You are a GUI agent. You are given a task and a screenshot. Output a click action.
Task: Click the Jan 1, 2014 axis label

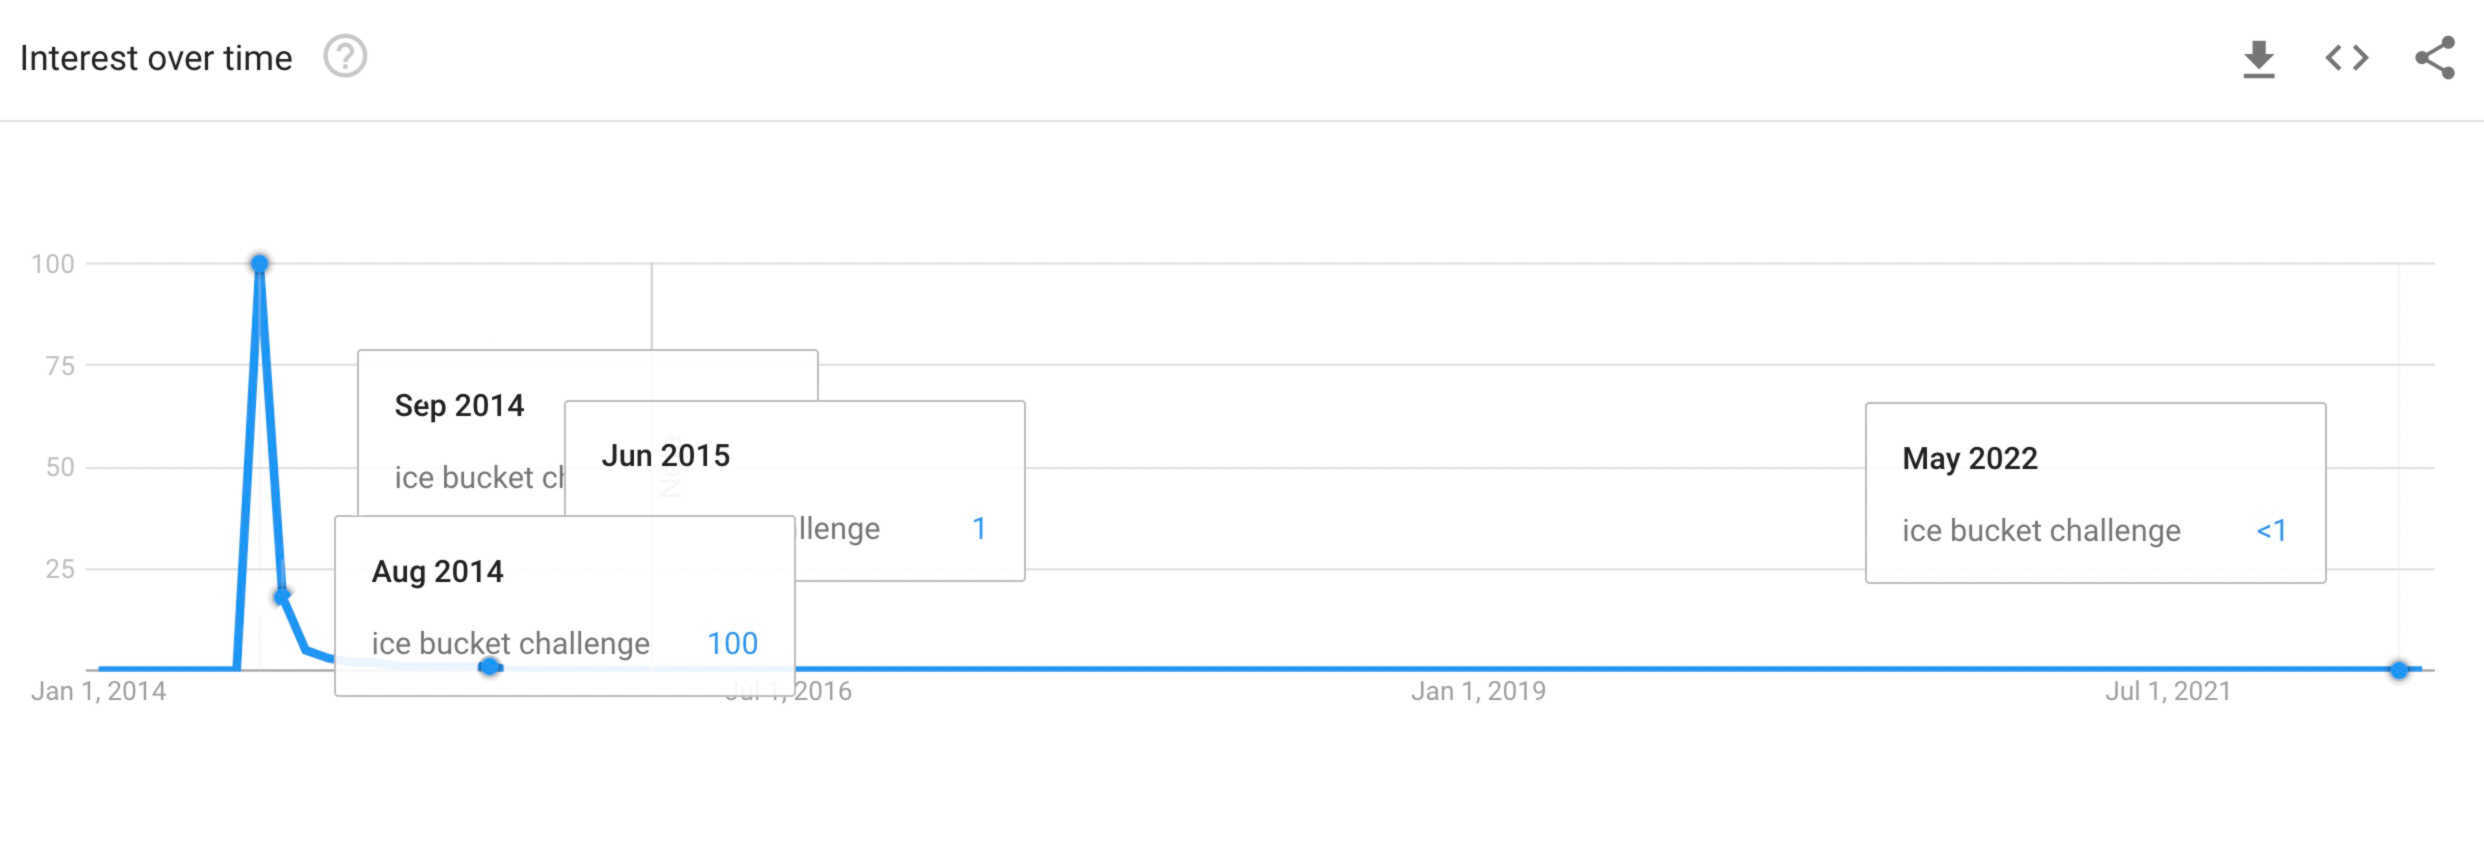pyautogui.click(x=102, y=689)
